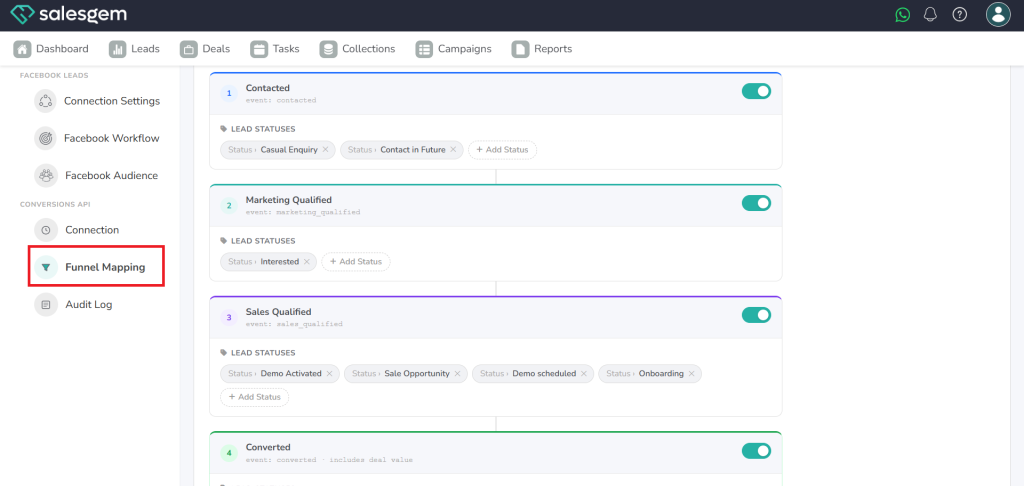Add Status to Contacted stage

point(502,150)
